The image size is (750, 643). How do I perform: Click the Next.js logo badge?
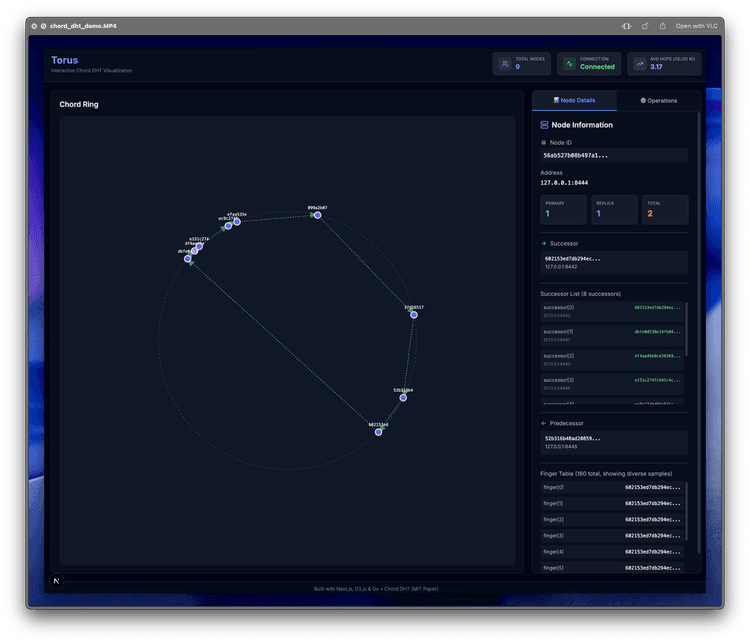coord(56,580)
